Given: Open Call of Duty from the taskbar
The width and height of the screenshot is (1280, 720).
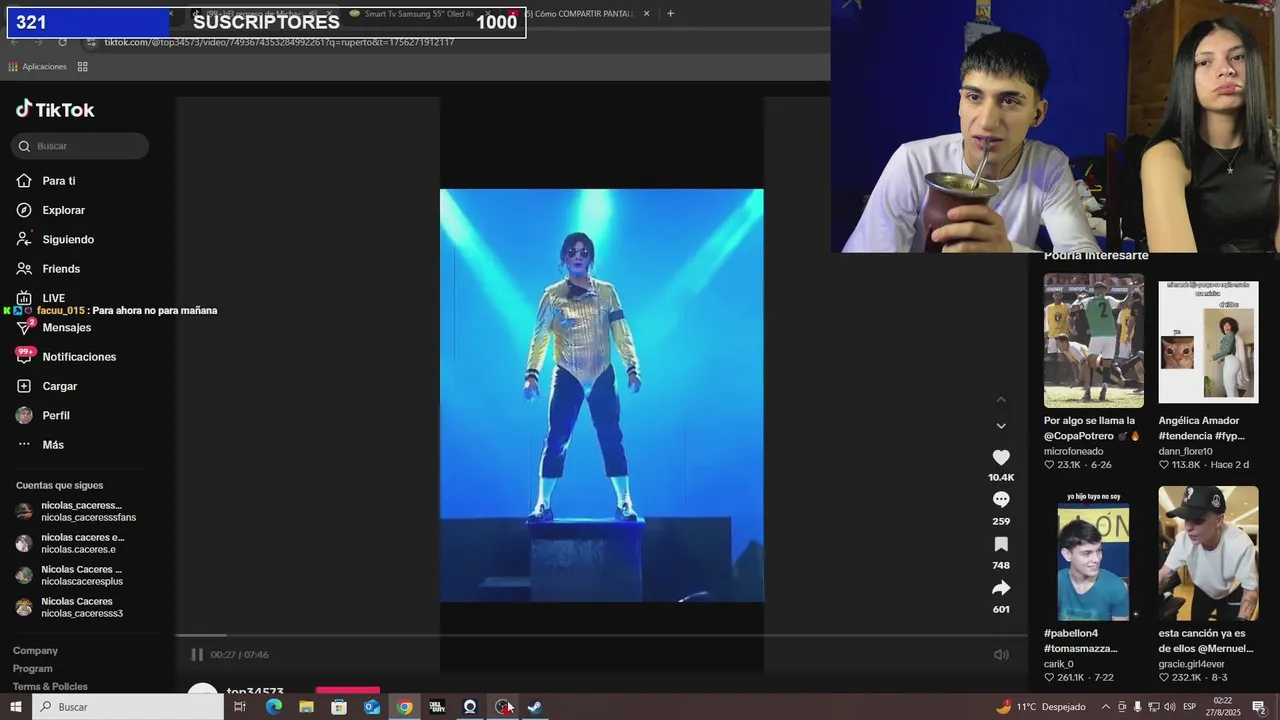Looking at the screenshot, I should 437,707.
